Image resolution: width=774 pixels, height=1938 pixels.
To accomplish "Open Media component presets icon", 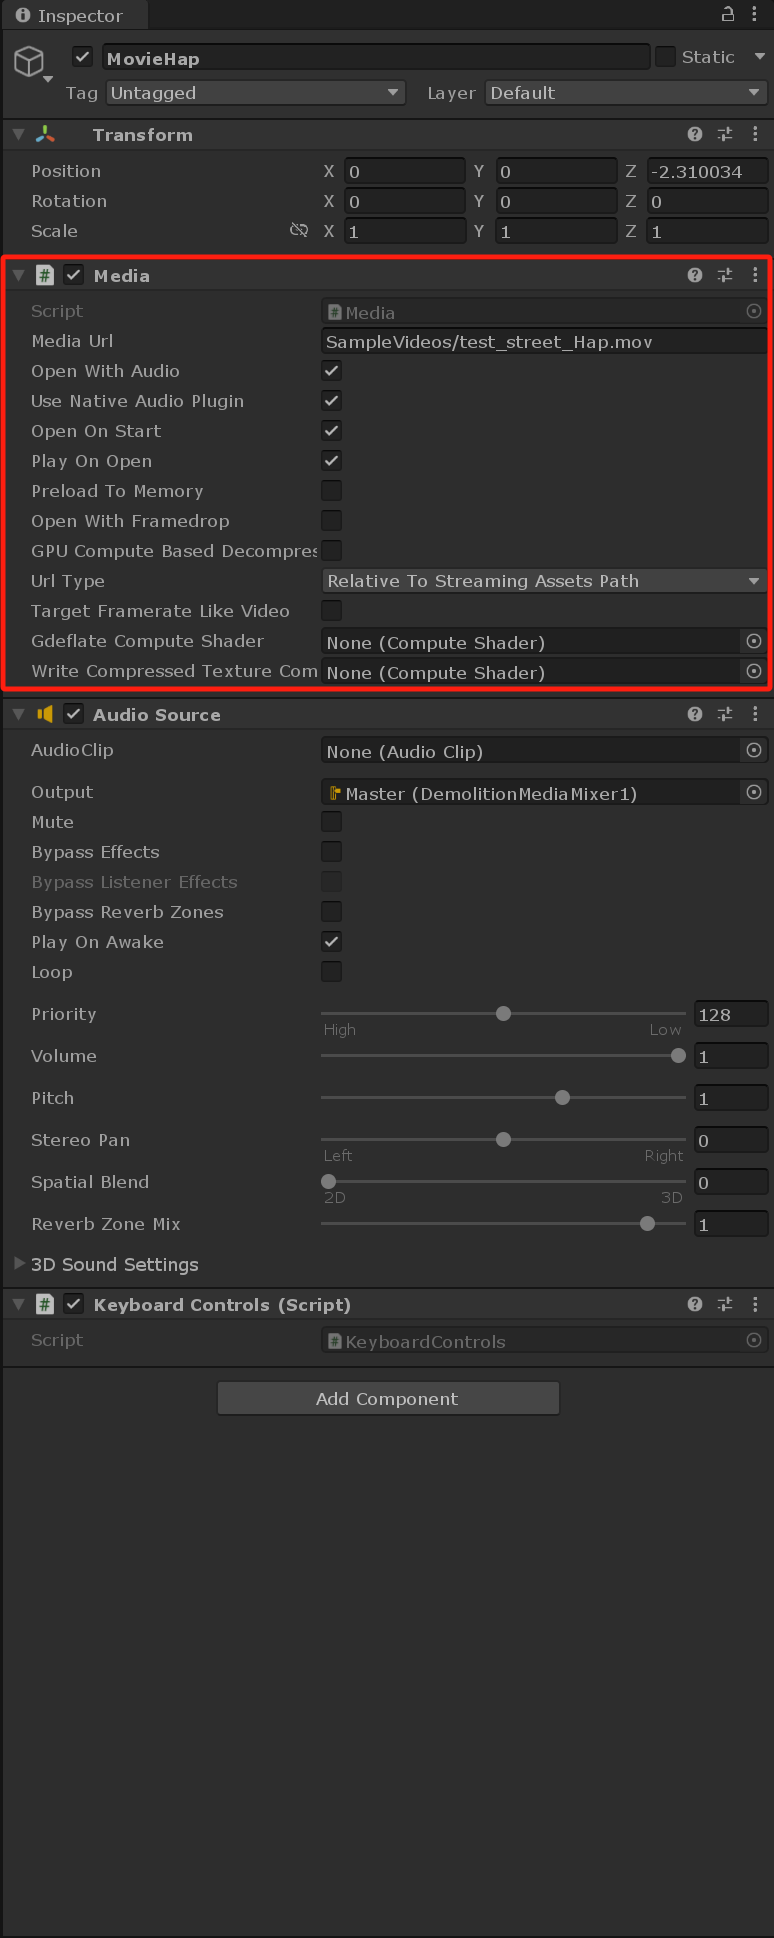I will coord(725,275).
